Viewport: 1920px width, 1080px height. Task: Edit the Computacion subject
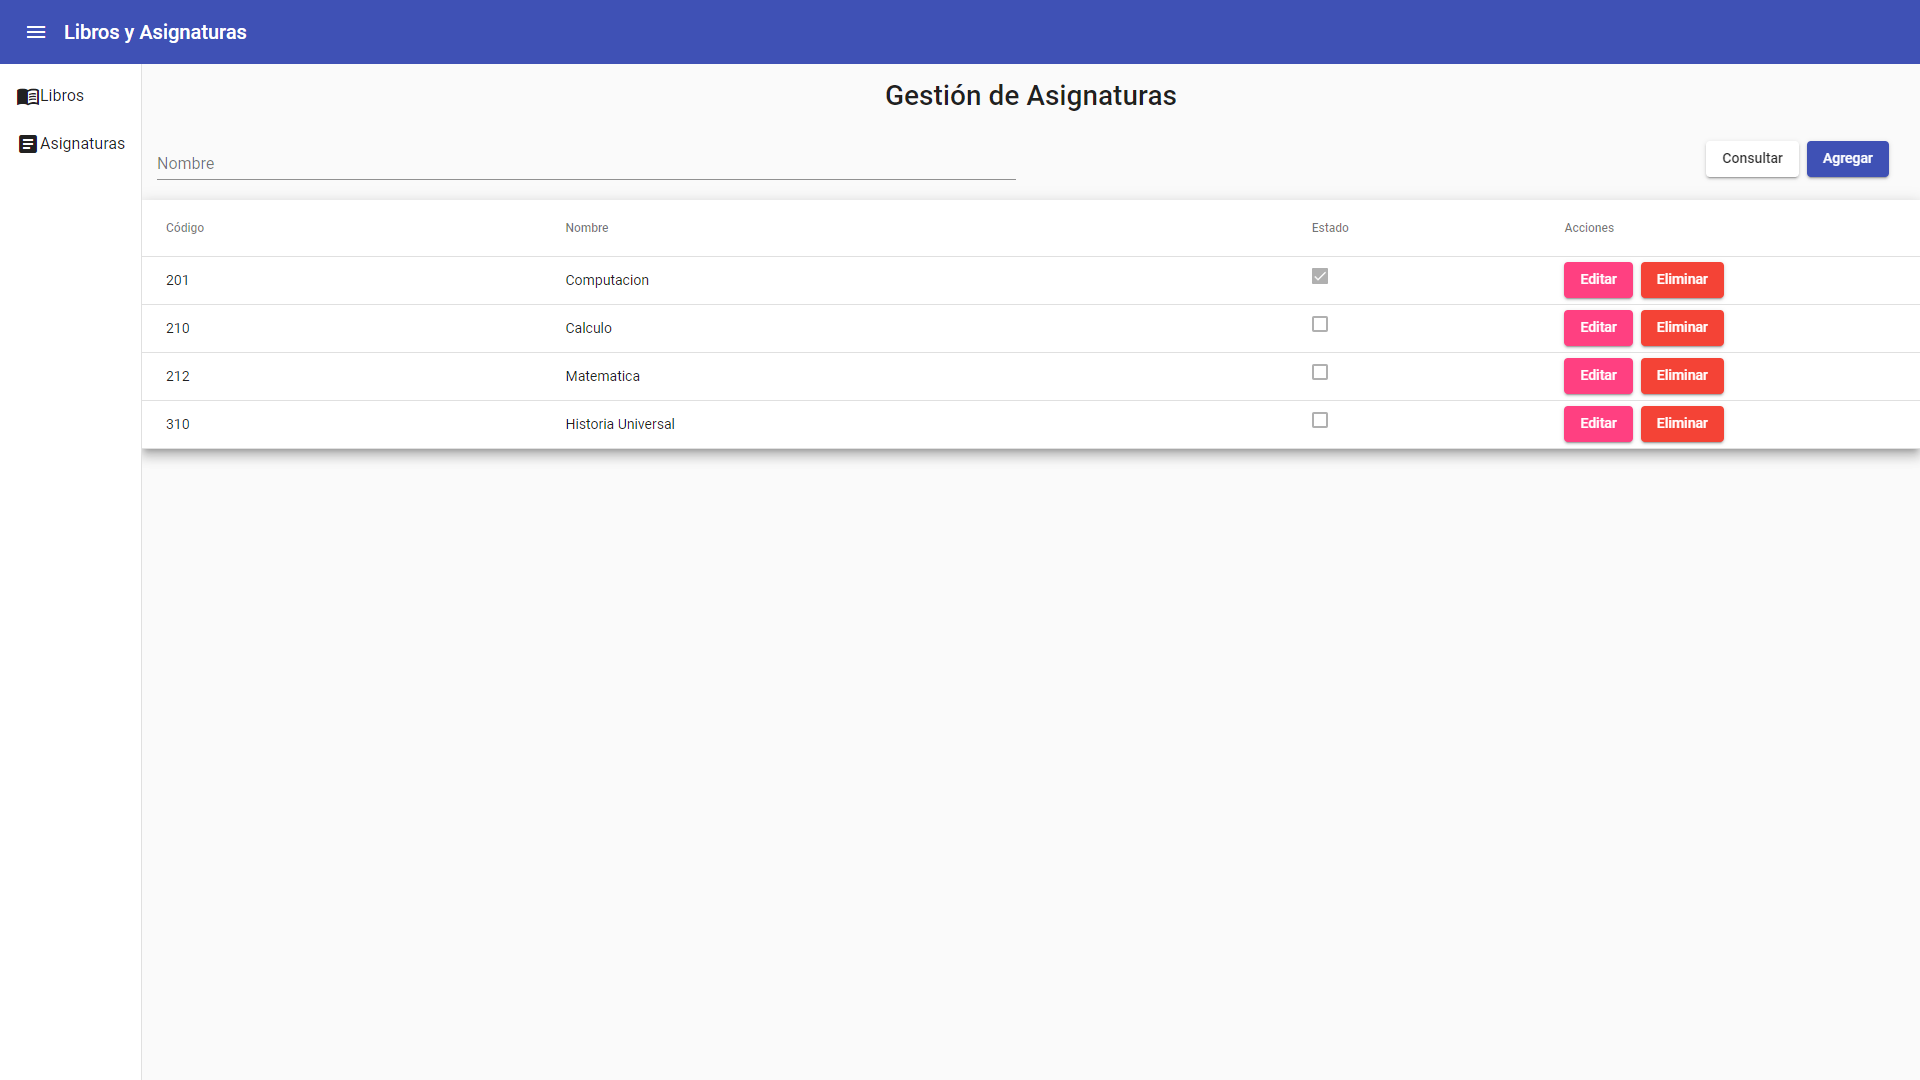[1598, 280]
